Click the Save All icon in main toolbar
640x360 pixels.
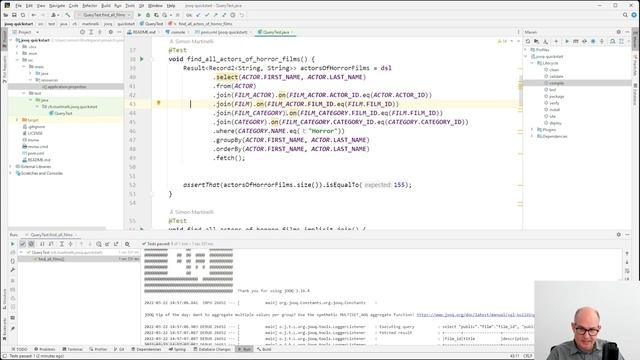pyautogui.click(x=14, y=15)
